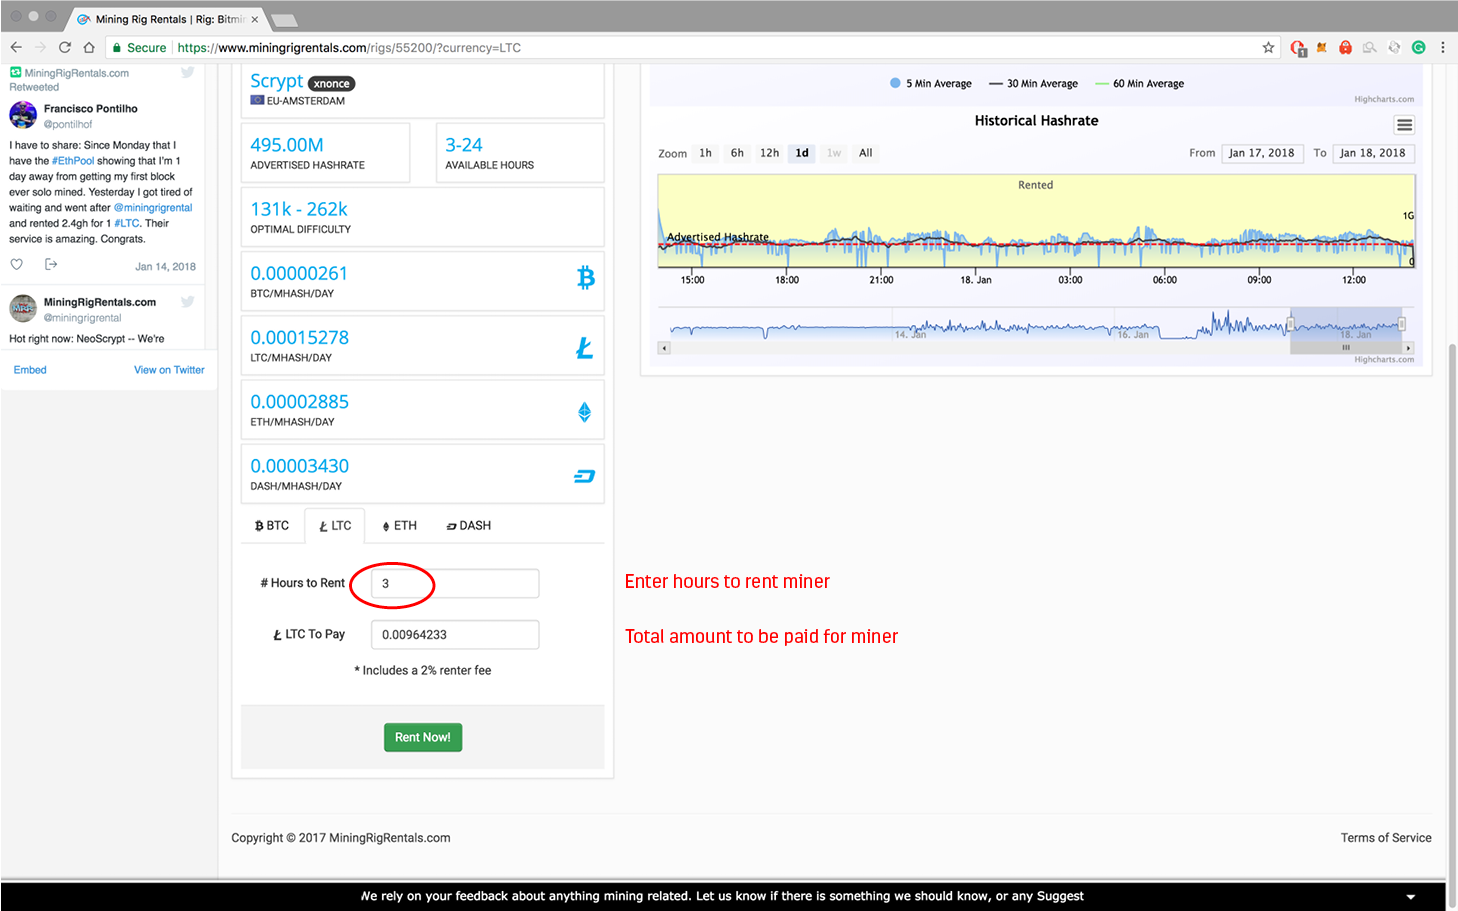This screenshot has height=911, width=1458.
Task: Click the browser address bar URL
Action: pyautogui.click(x=349, y=47)
